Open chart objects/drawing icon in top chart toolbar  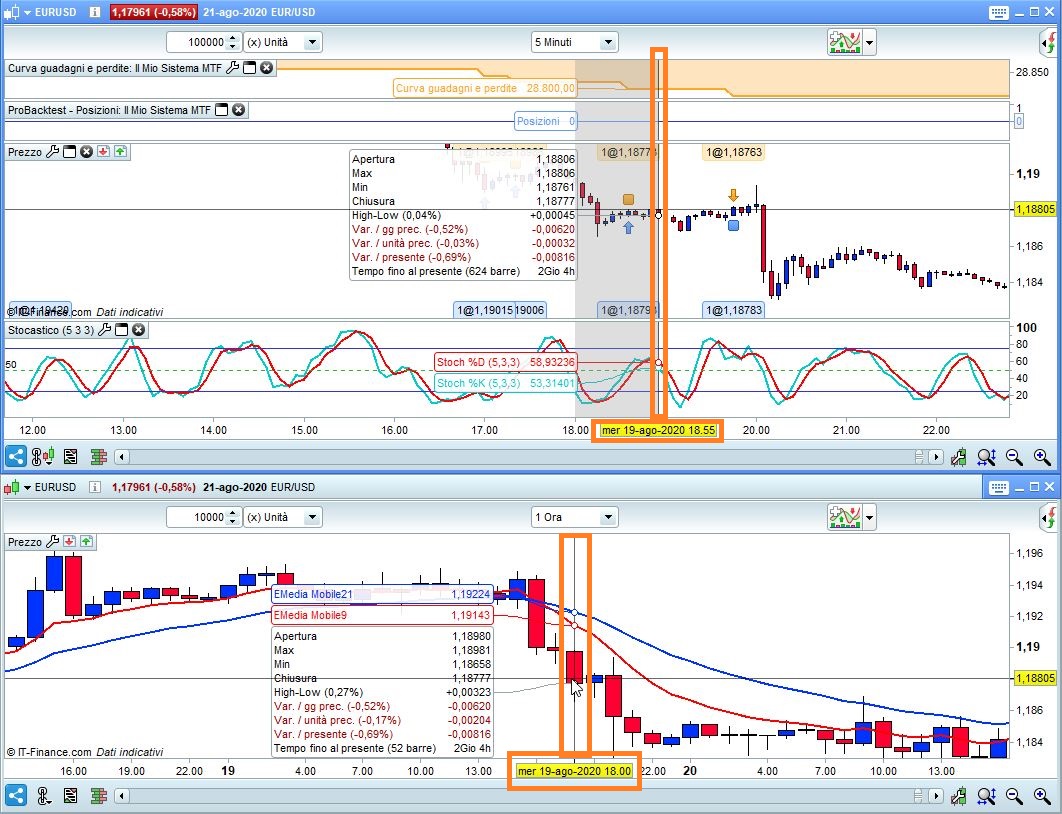coord(43,457)
